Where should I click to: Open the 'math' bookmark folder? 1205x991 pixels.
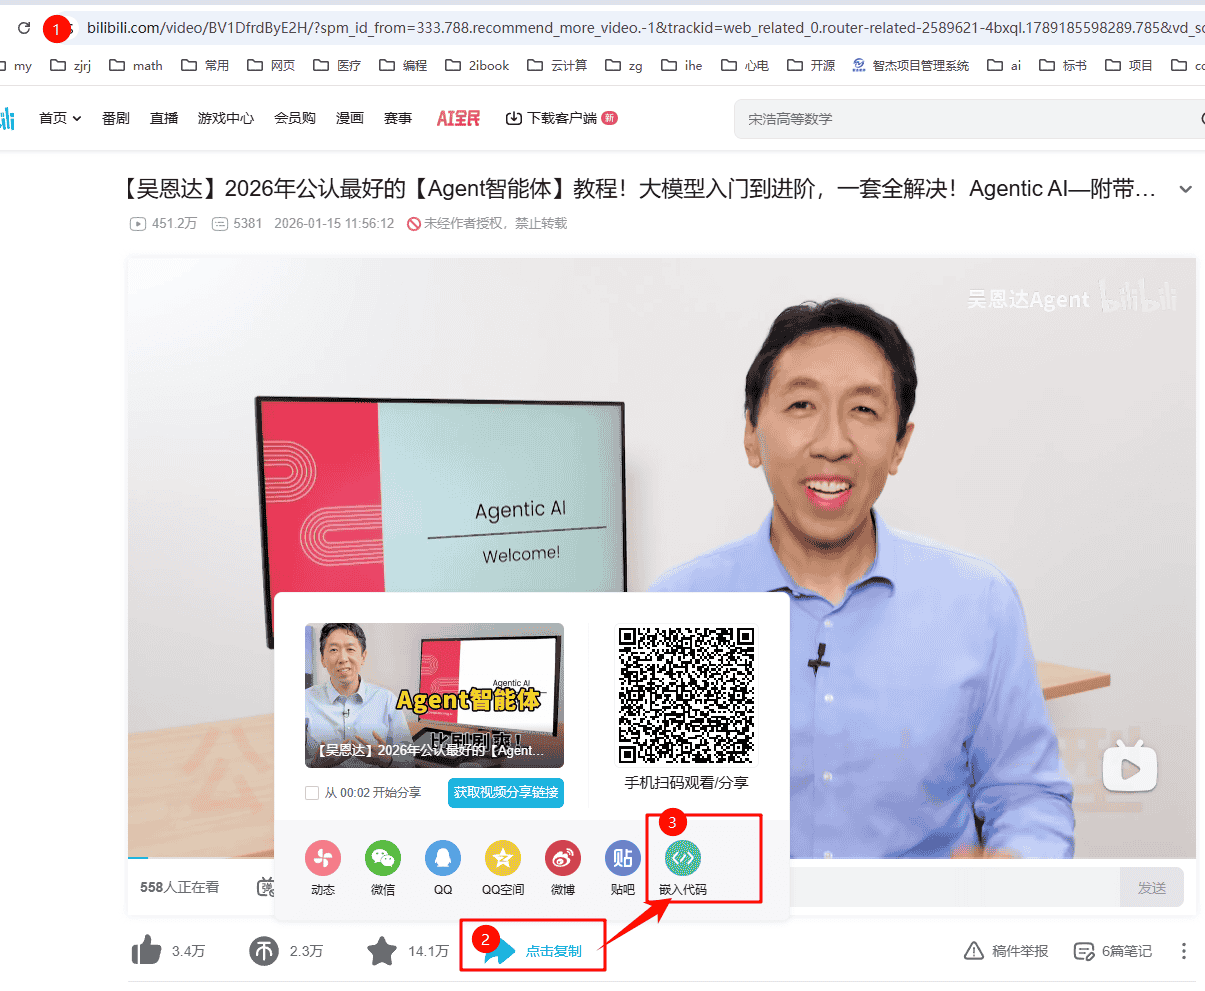[x=136, y=66]
